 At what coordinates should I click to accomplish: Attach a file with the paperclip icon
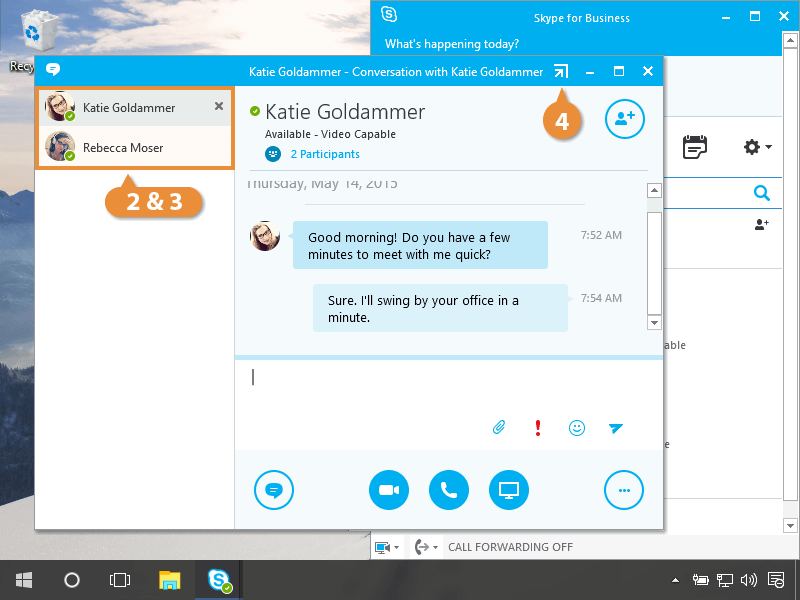[x=499, y=428]
